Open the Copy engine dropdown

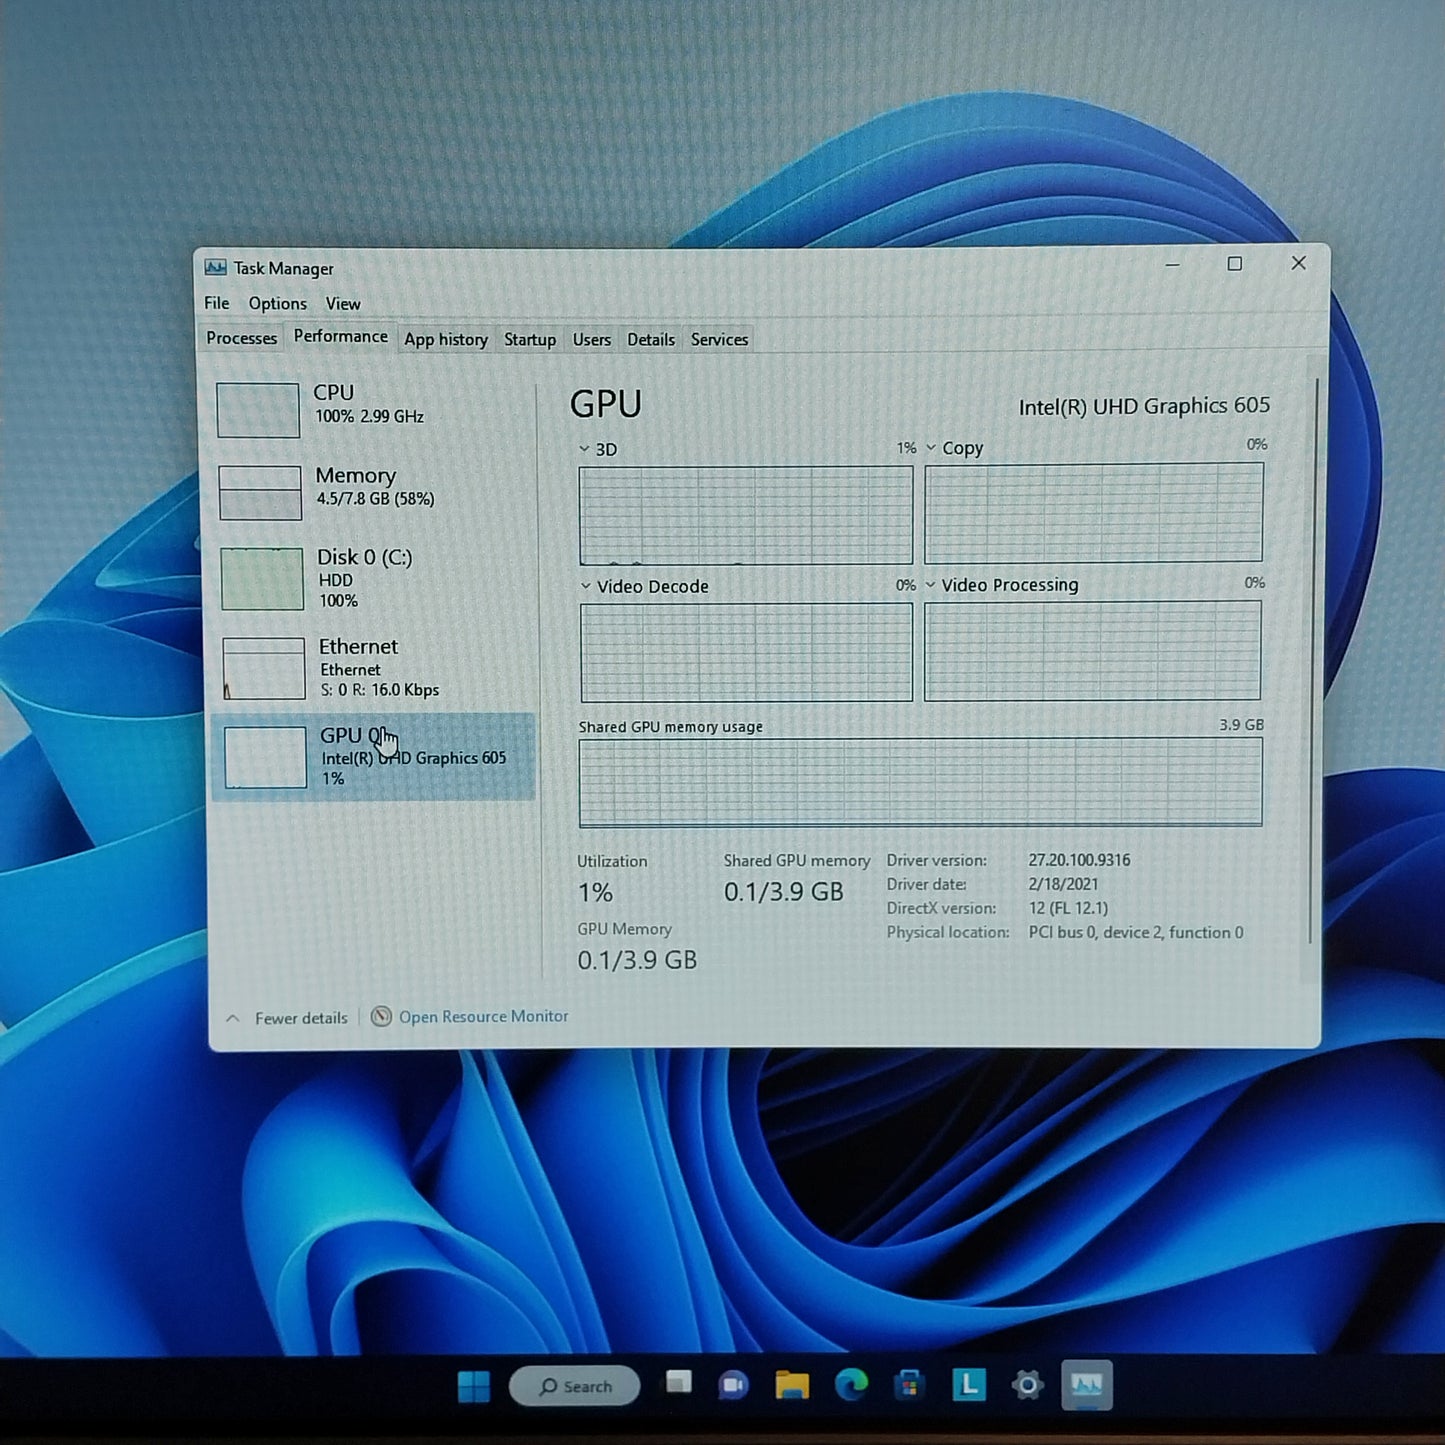point(955,448)
